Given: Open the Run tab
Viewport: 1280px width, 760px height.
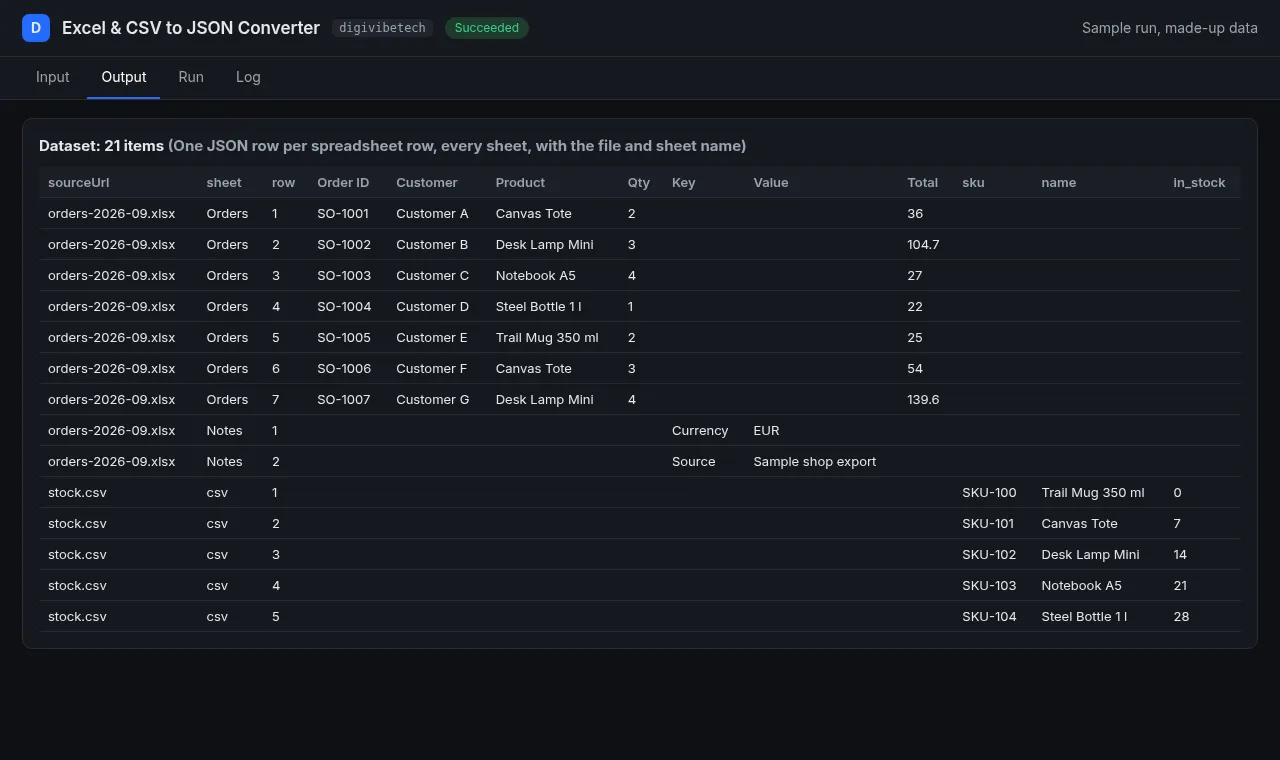Looking at the screenshot, I should click(x=191, y=77).
